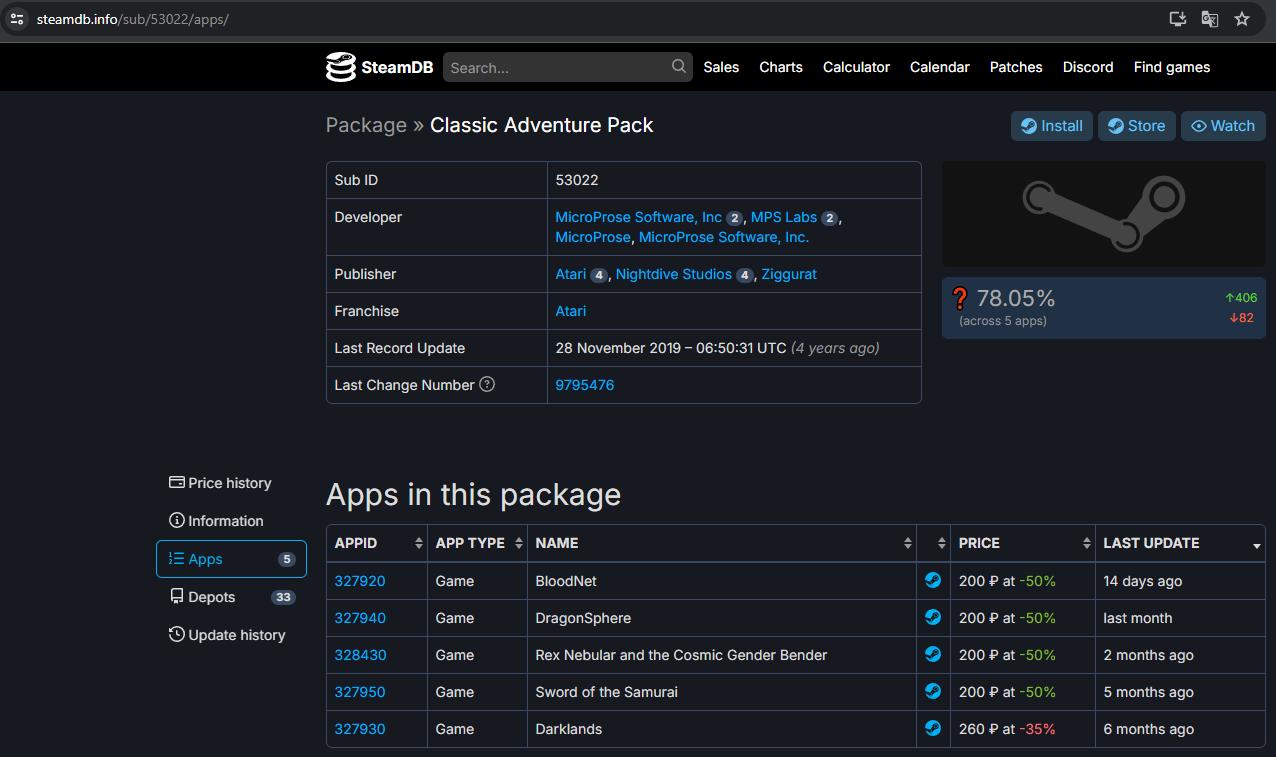Open Steam store icon for Sword of the Samurai
The height and width of the screenshot is (757, 1276).
tap(933, 691)
